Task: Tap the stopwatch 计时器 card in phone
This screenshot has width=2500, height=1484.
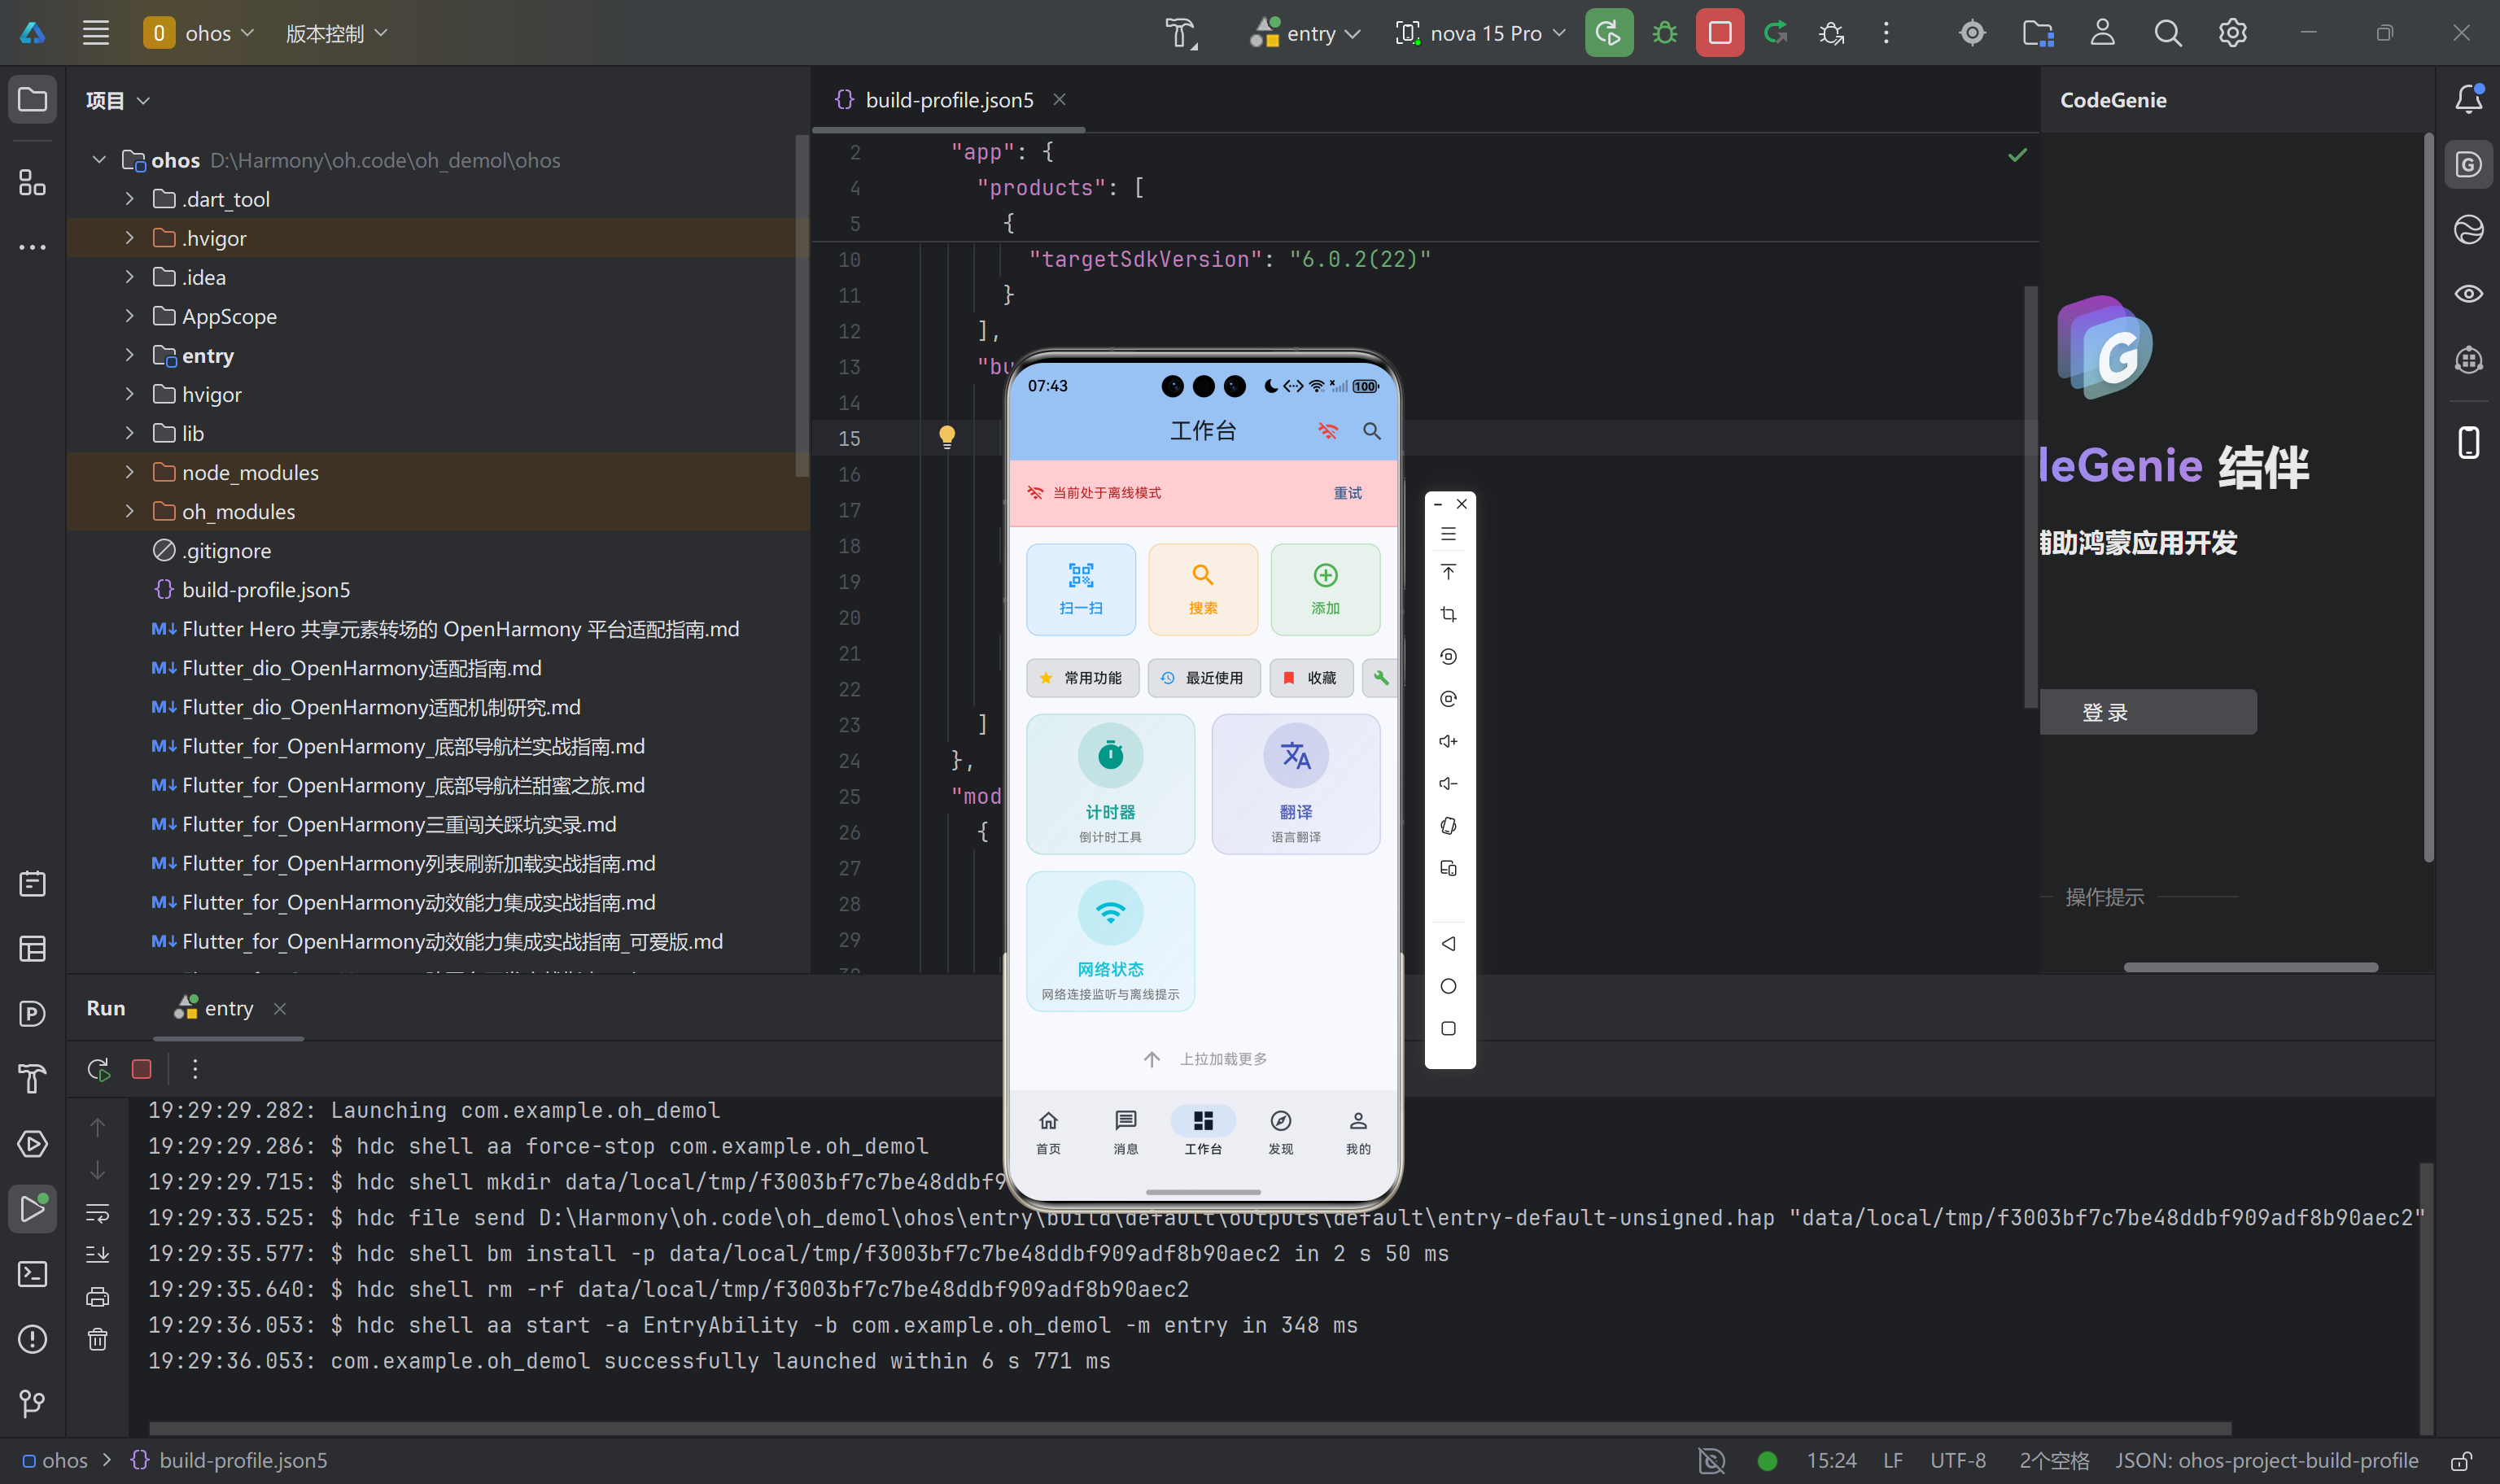Action: pyautogui.click(x=1110, y=783)
